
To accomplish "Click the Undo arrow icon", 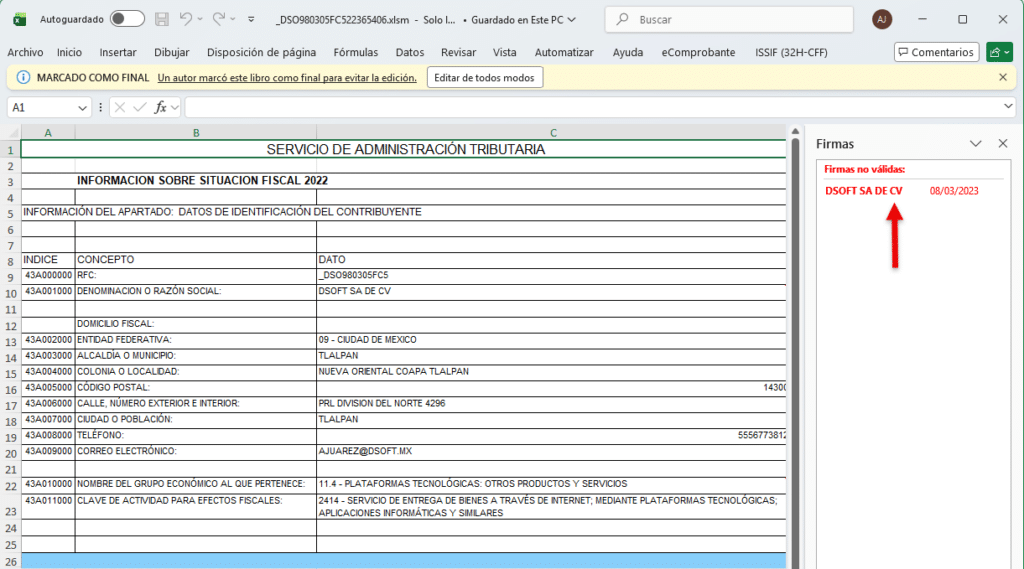I will [x=187, y=19].
